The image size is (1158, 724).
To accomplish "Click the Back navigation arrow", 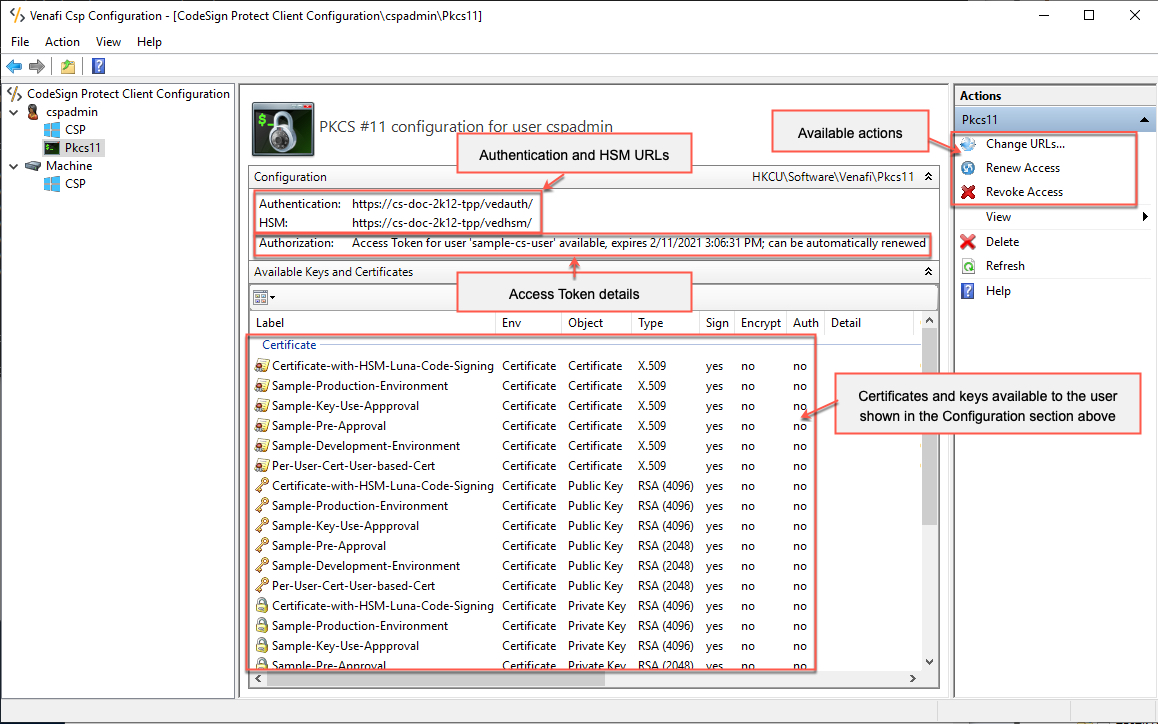I will [x=14, y=66].
